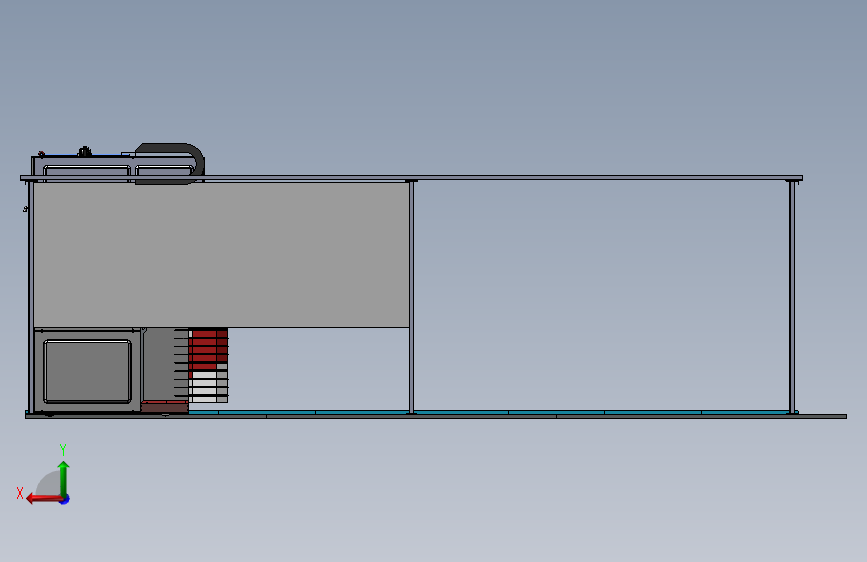Viewport: 867px width, 562px height.
Task: Select the long top horizontal roof beam
Action: [411, 178]
